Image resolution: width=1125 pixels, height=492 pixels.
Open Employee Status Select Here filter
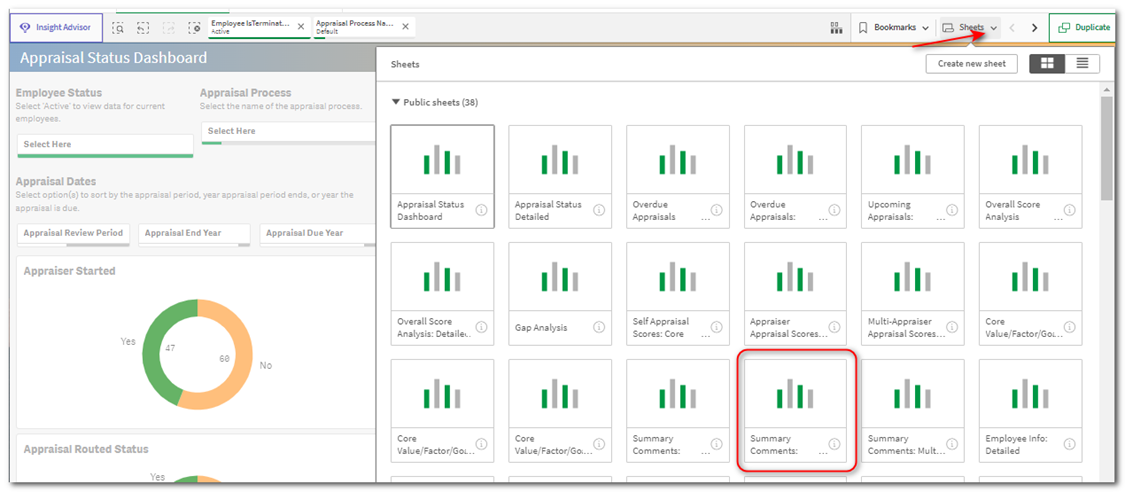click(x=105, y=145)
